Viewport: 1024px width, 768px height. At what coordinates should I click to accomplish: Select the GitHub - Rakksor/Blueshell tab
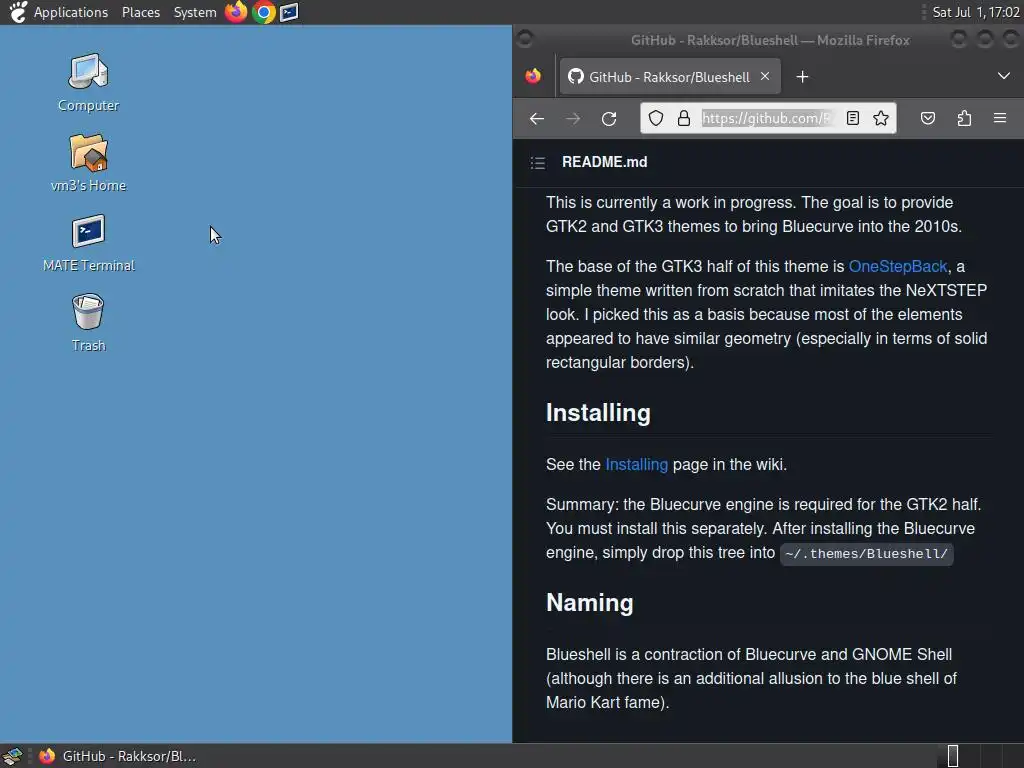[x=669, y=77]
